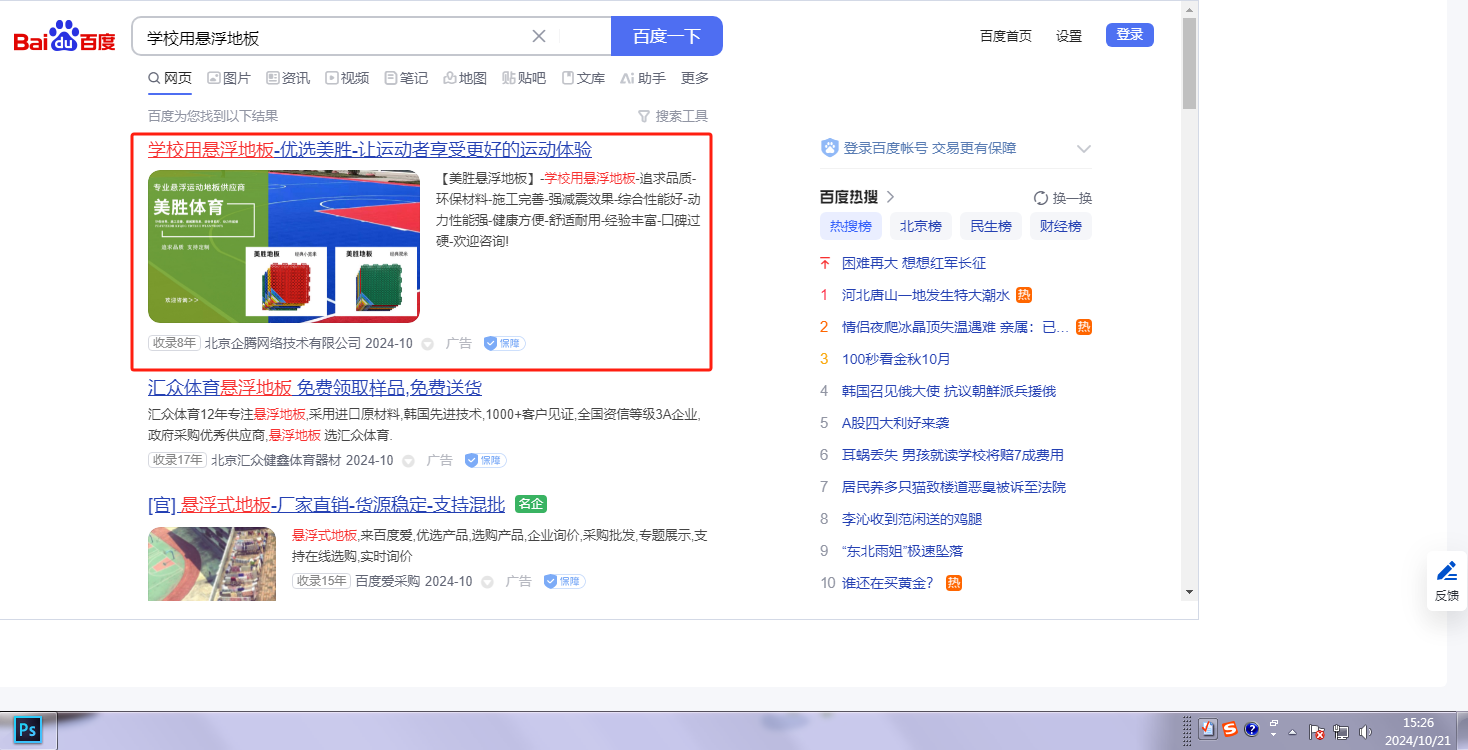The height and width of the screenshot is (750, 1468).
Task: Open hot search 耳蜗丢失 男孩就读学校将赔7成费用
Action: [953, 455]
